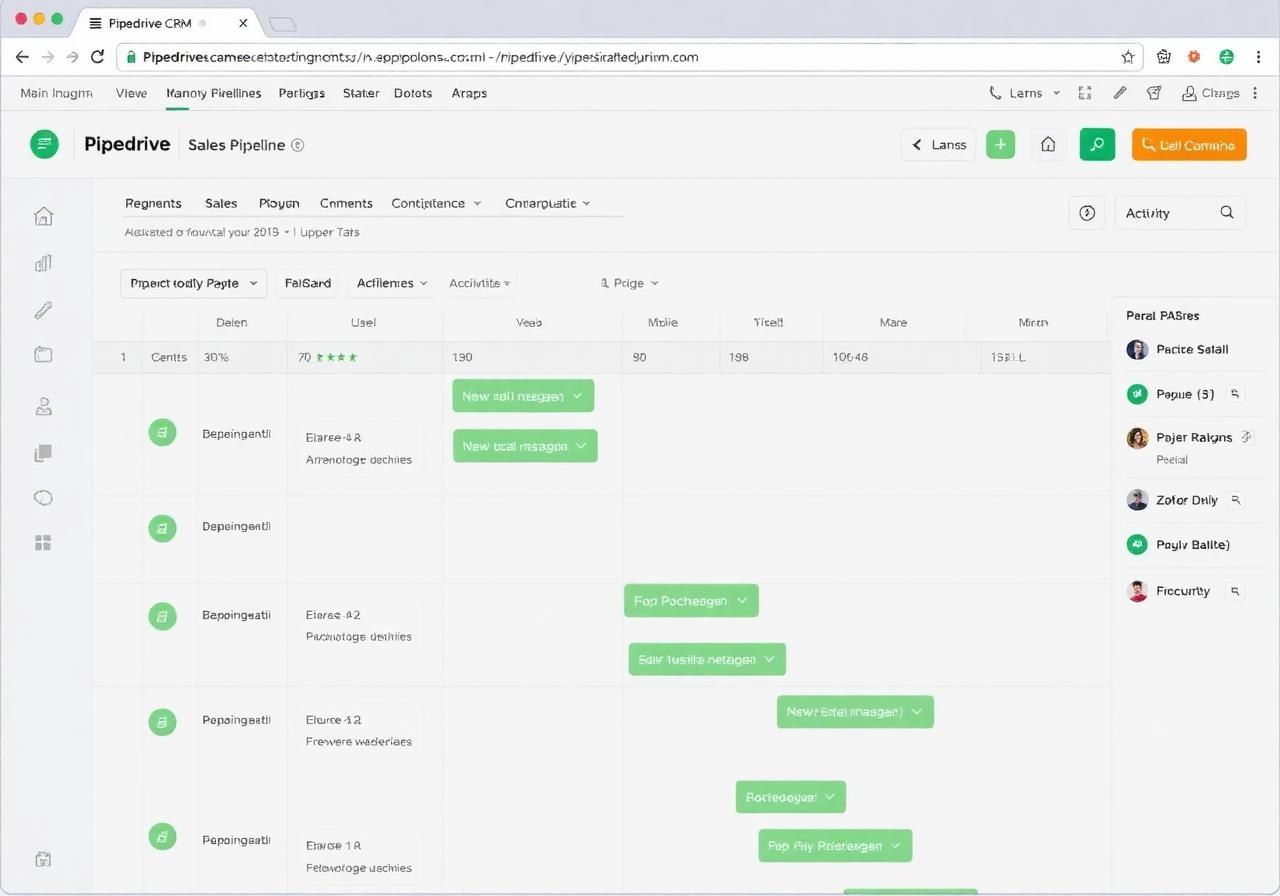This screenshot has width=1280, height=896.
Task: Click the Clnags user button
Action: click(1210, 93)
